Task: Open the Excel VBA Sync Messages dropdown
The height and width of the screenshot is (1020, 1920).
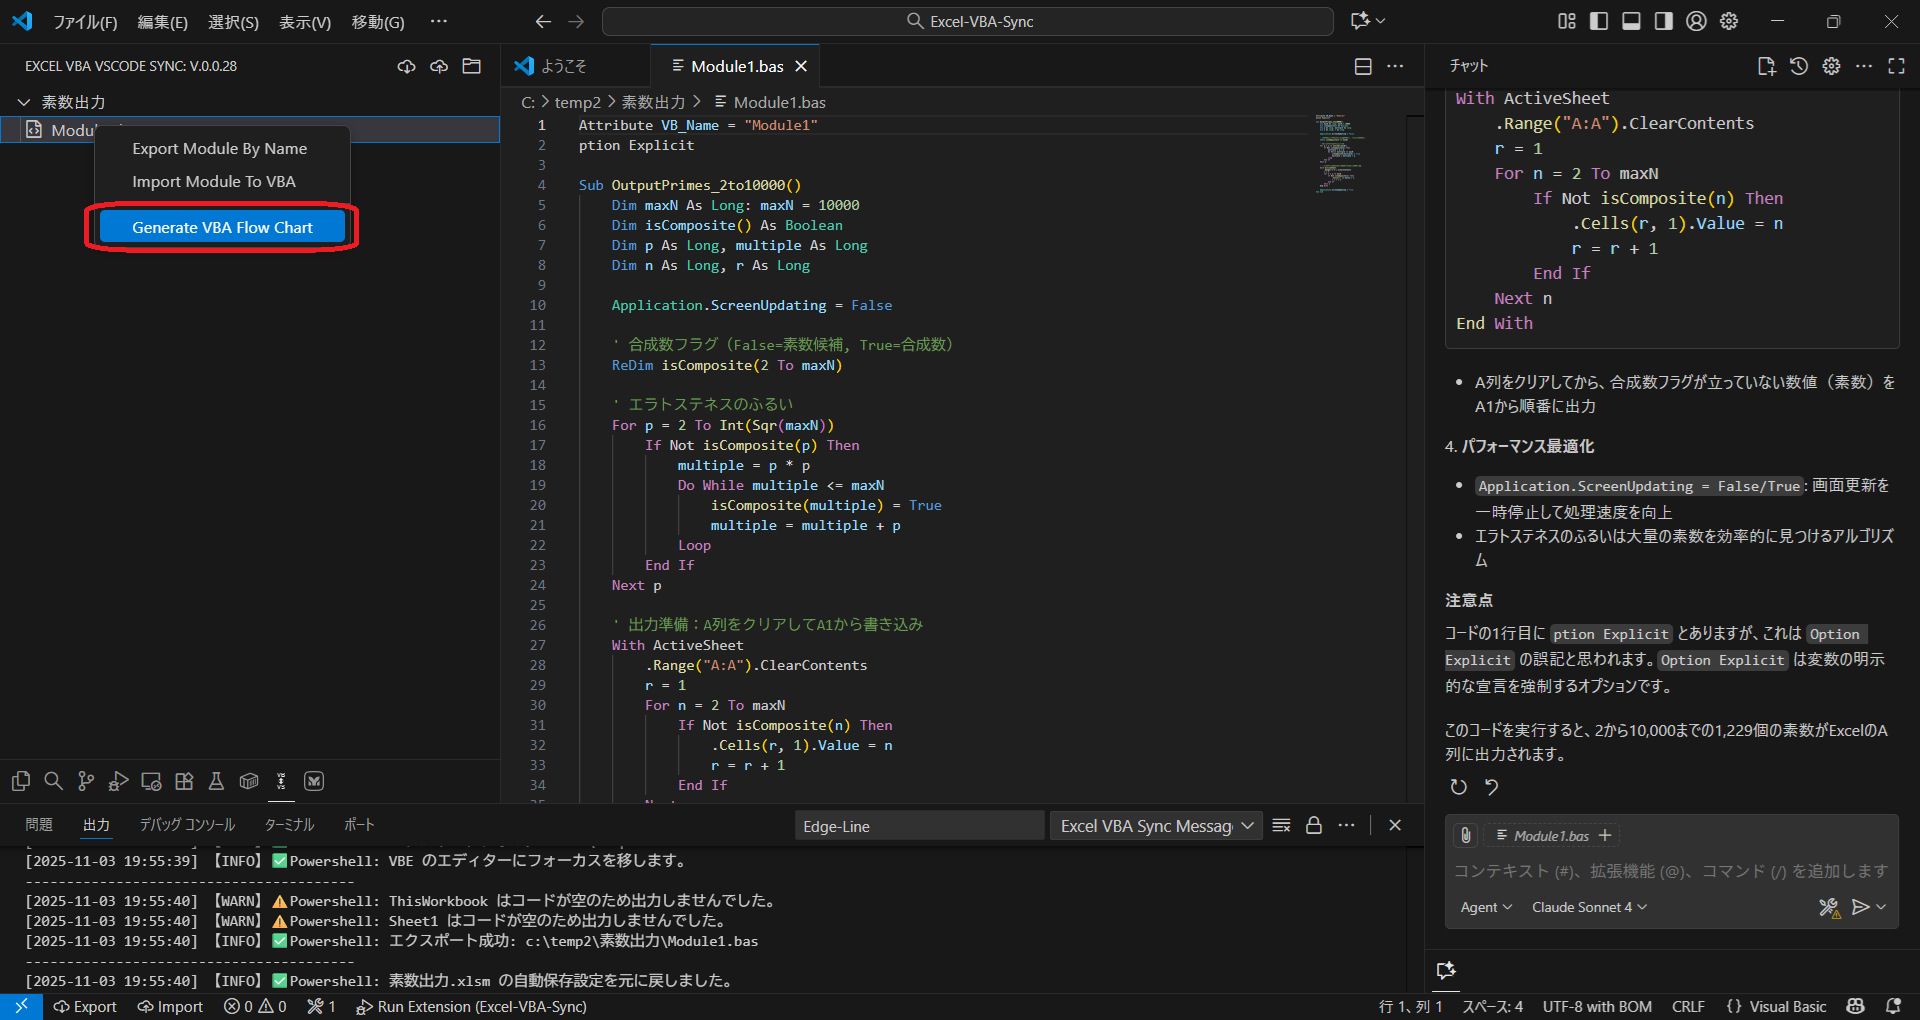Action: click(1154, 825)
